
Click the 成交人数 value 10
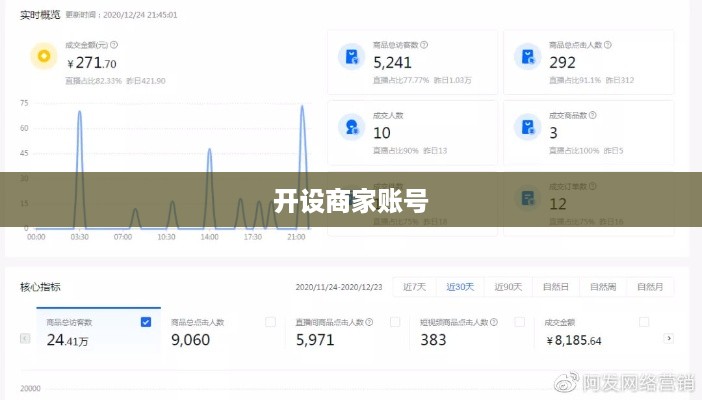click(x=382, y=133)
